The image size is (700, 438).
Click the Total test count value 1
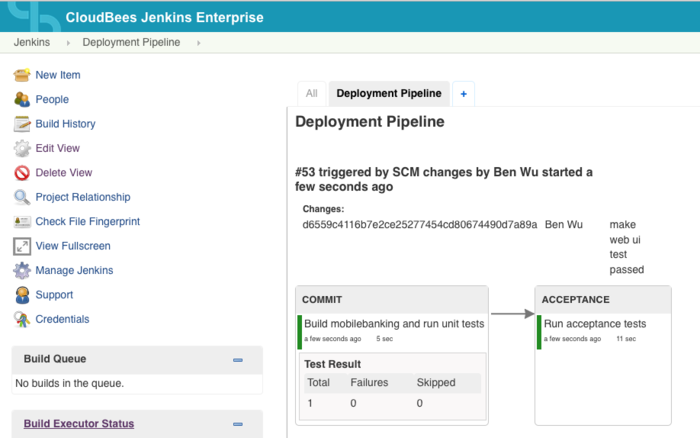tap(310, 403)
